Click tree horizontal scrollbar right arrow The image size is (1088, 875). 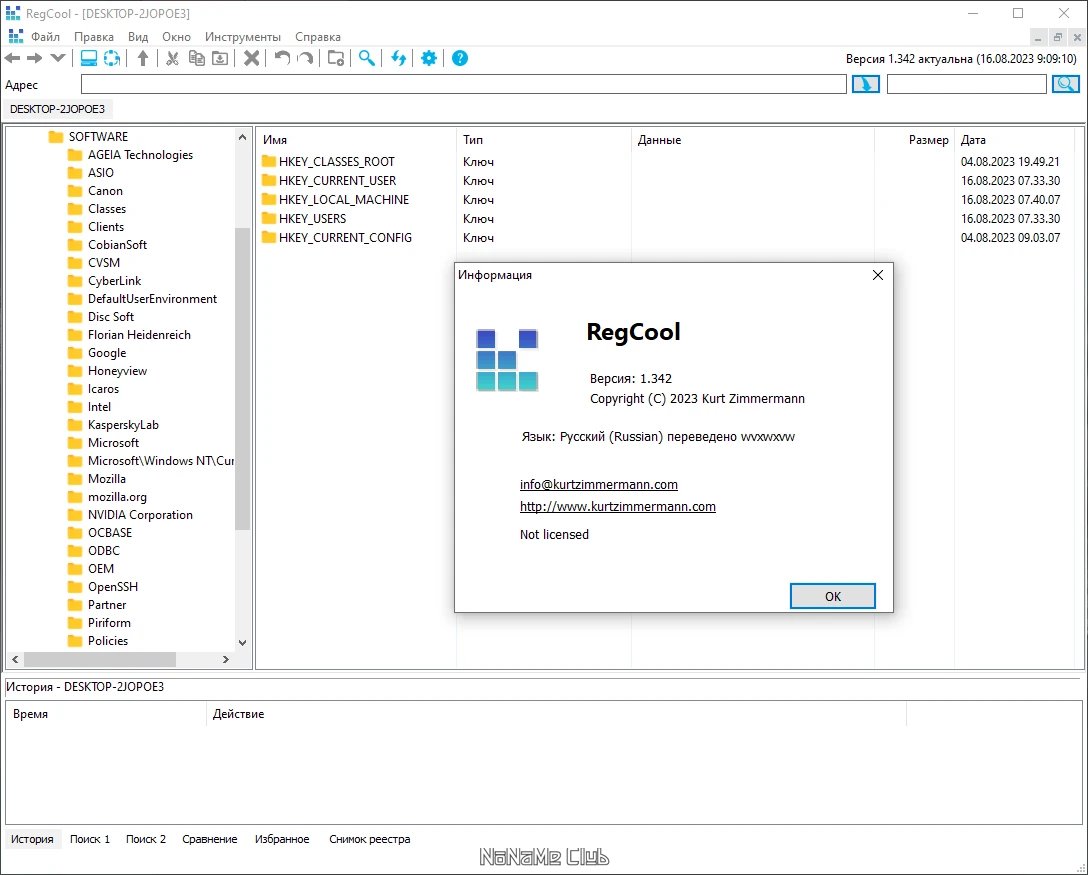(x=226, y=659)
